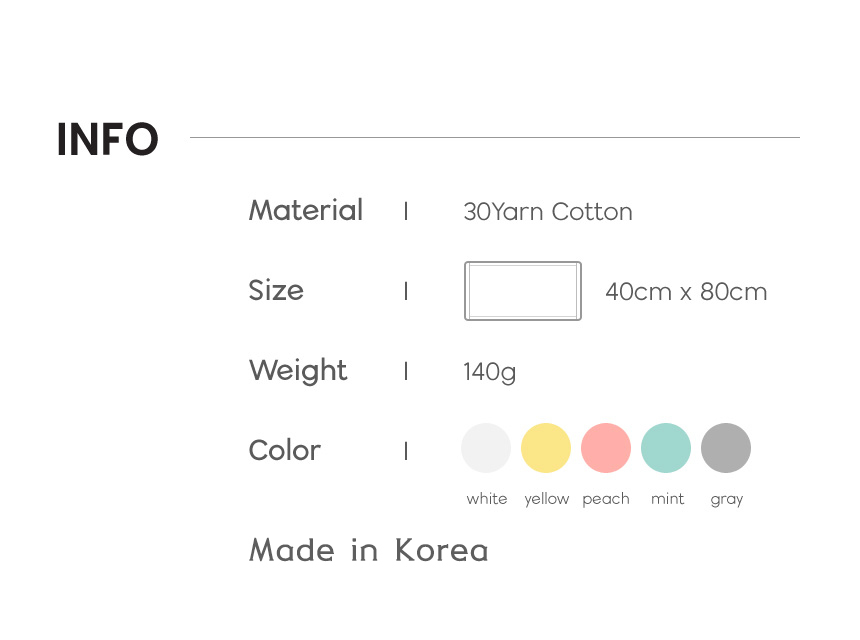This screenshot has height=640, width=860.
Task: Click the towel size rectangle icon
Action: point(523,291)
